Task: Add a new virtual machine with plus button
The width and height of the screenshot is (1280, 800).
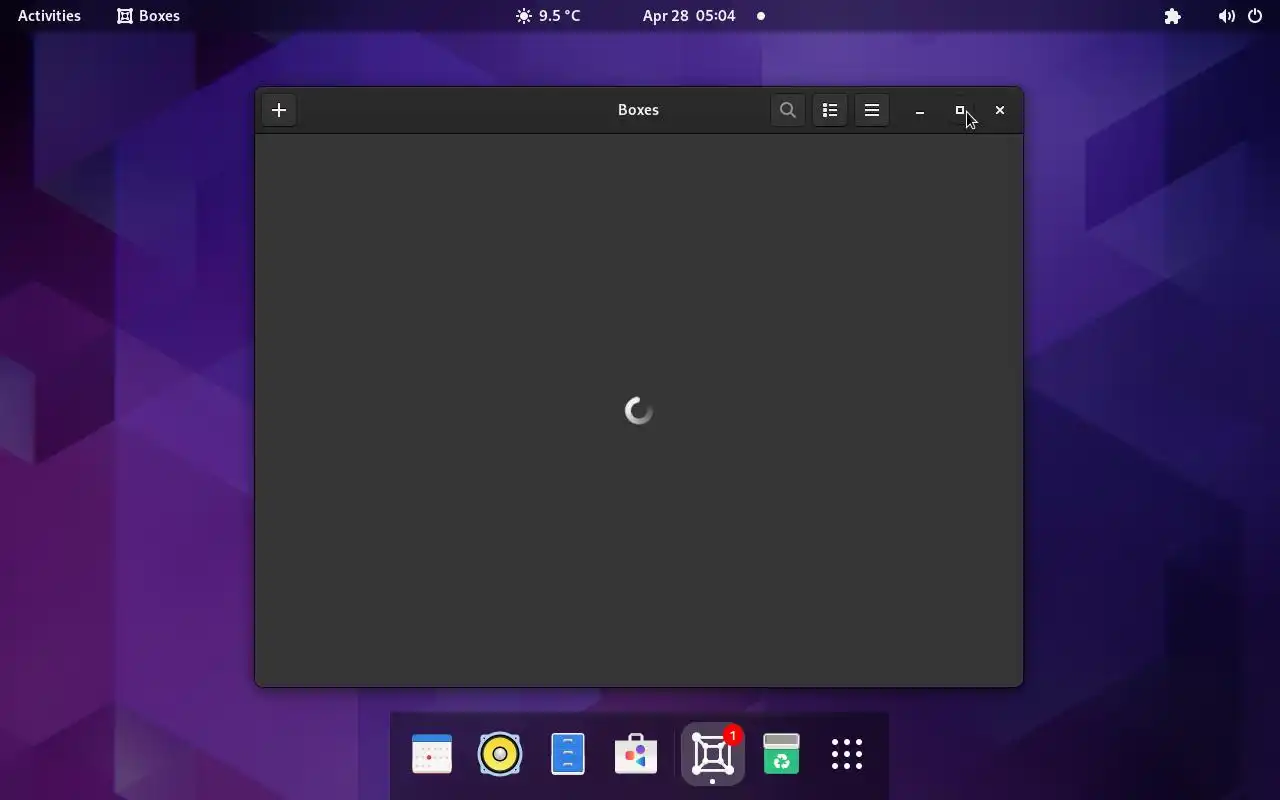Action: pyautogui.click(x=279, y=110)
